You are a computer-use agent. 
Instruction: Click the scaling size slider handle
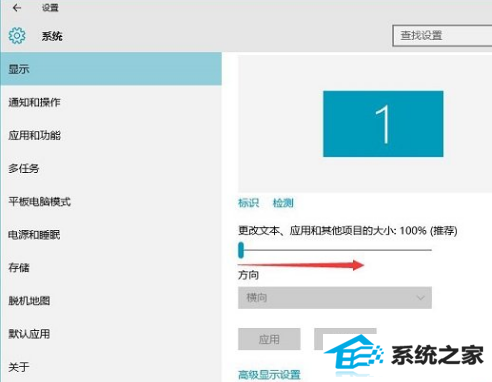tap(241, 250)
